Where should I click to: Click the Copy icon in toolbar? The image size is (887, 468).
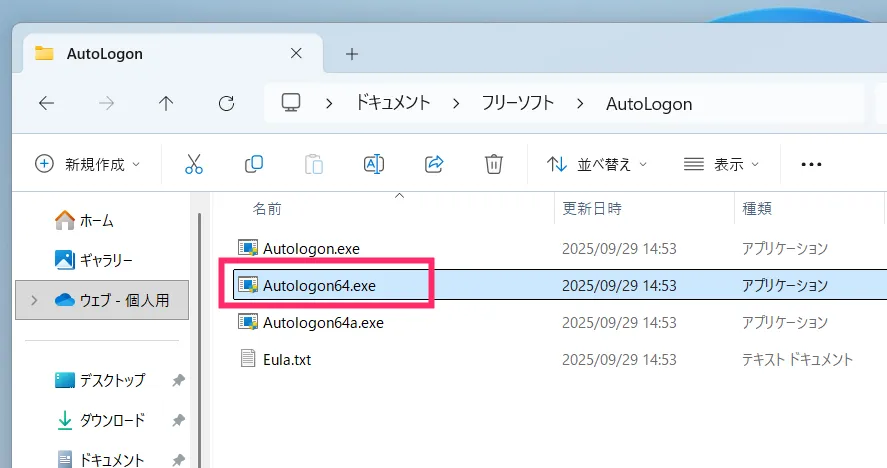tap(253, 164)
